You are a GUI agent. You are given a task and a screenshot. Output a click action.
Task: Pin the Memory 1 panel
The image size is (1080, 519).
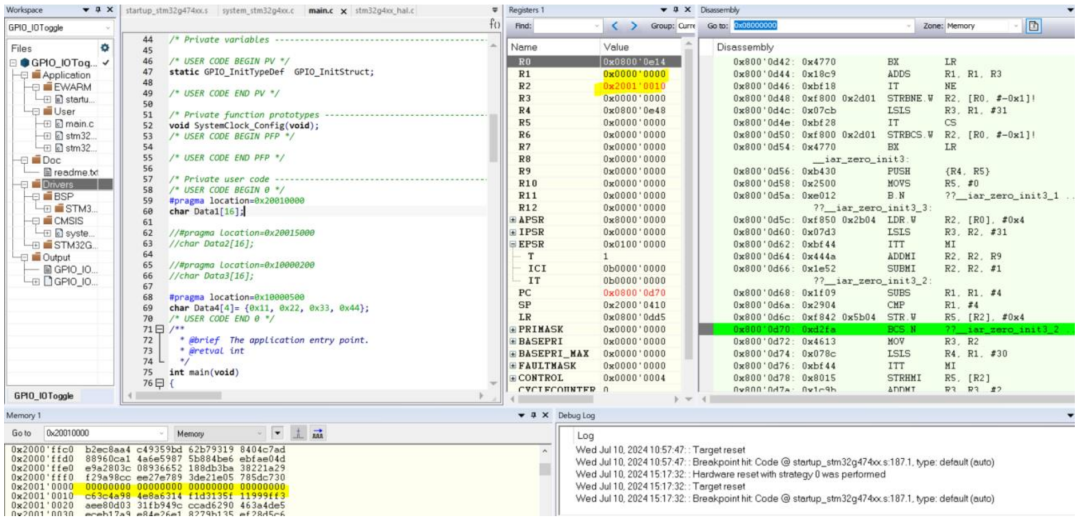[534, 416]
